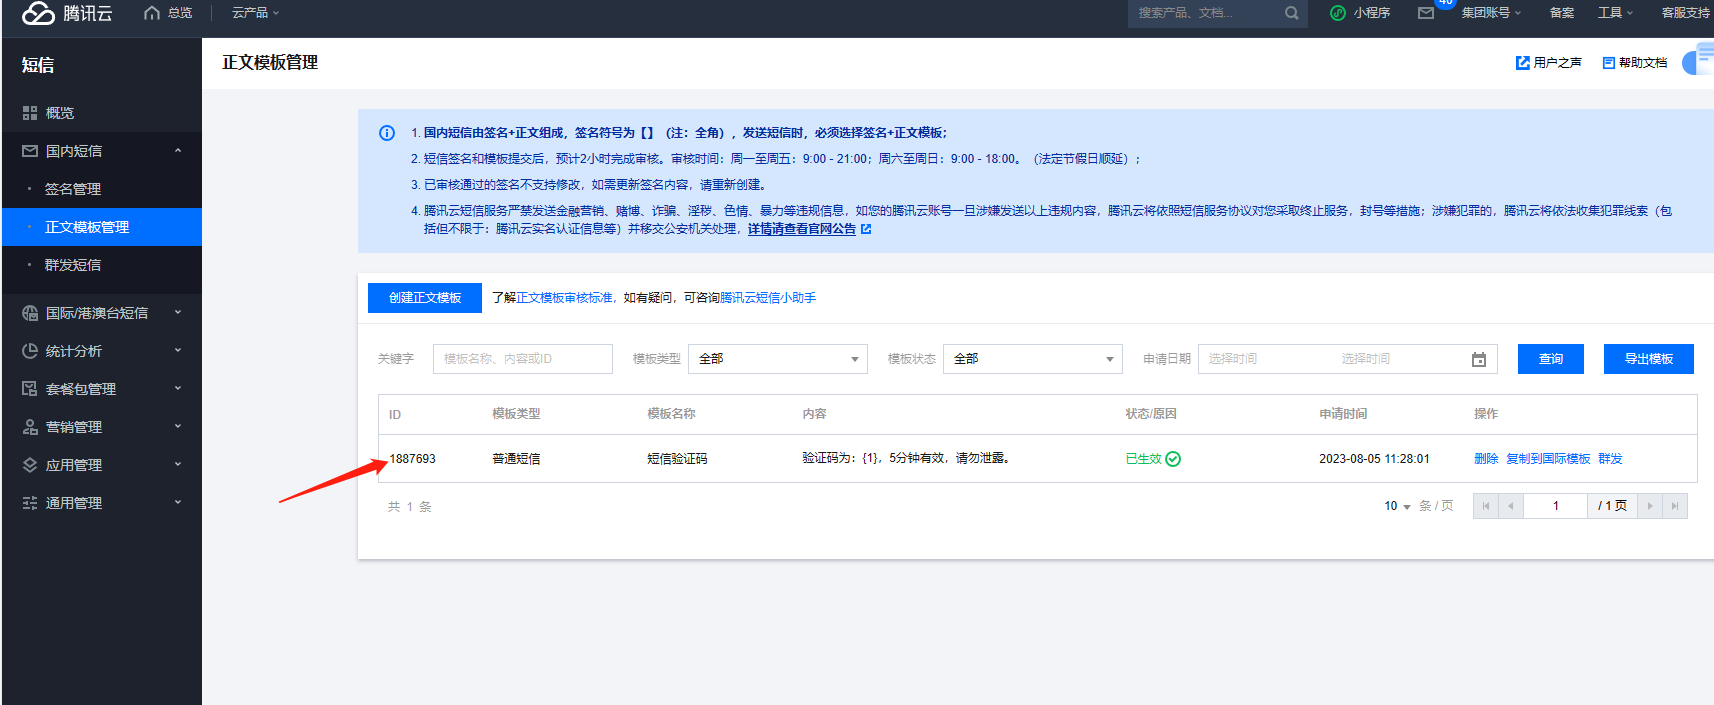
Task: Click the 已生效 status check icon
Action: (x=1173, y=459)
